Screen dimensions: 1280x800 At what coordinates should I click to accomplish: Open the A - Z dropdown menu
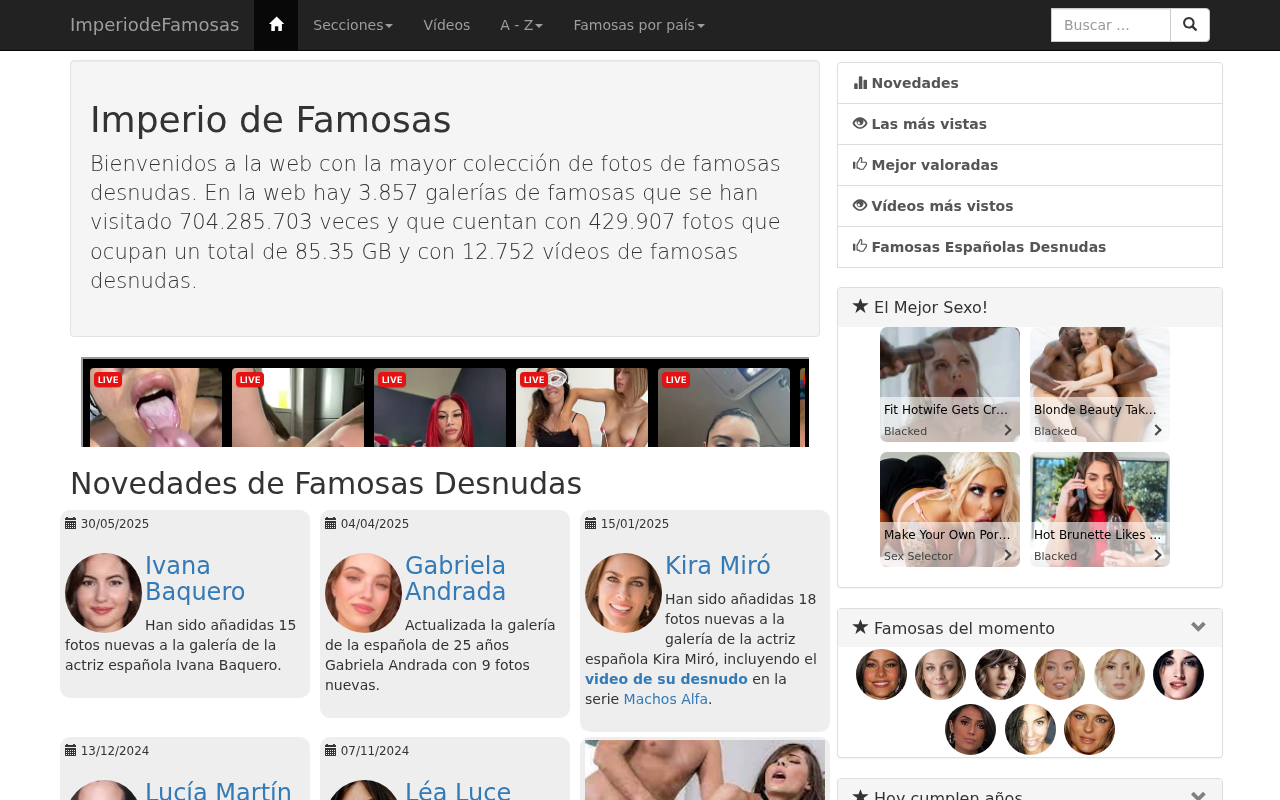pos(521,25)
